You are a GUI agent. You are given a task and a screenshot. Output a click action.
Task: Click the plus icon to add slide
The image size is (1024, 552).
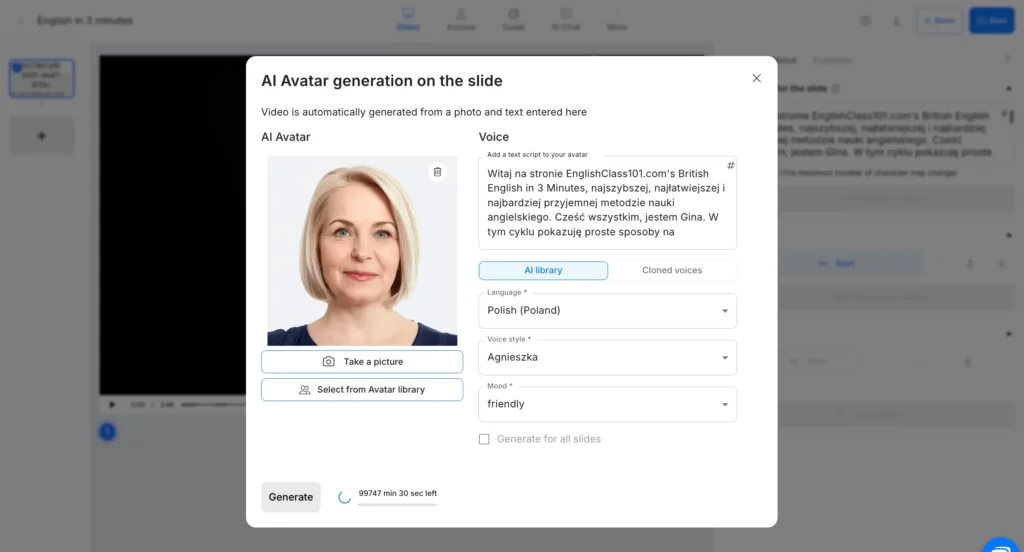point(42,136)
